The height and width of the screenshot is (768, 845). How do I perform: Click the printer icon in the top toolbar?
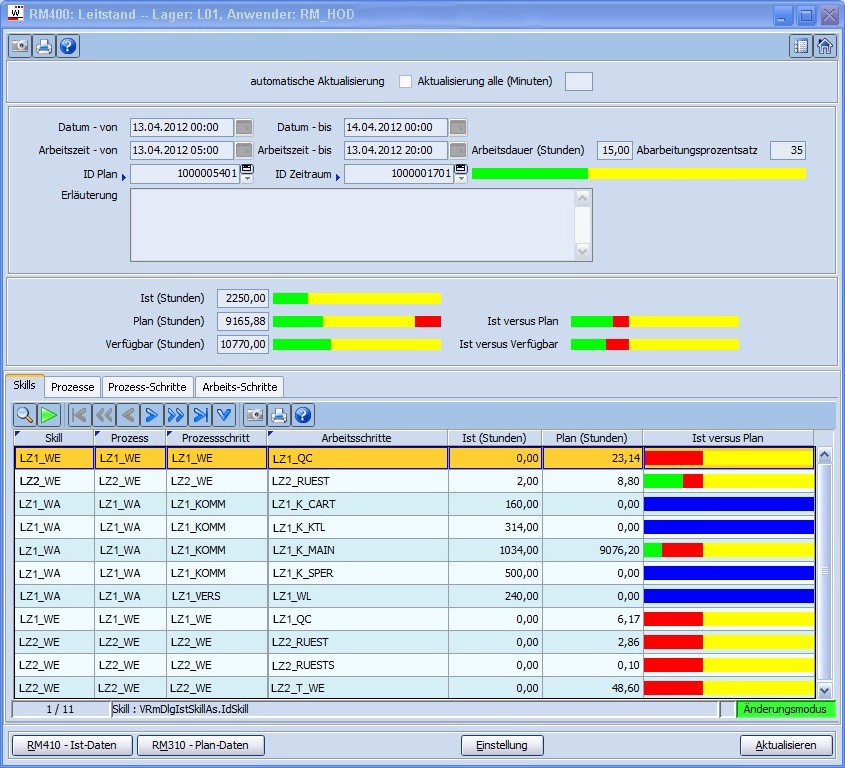[x=44, y=47]
